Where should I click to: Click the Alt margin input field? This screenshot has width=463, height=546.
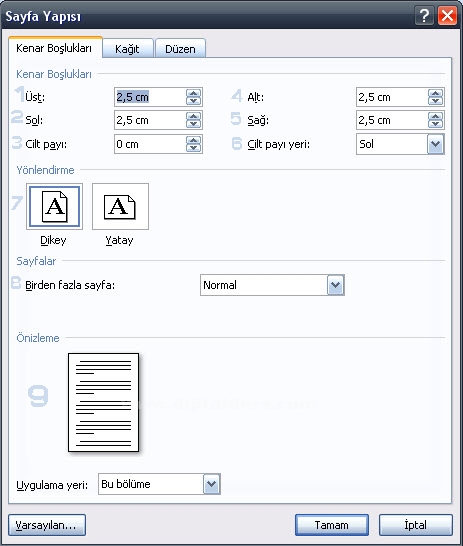pyautogui.click(x=392, y=97)
